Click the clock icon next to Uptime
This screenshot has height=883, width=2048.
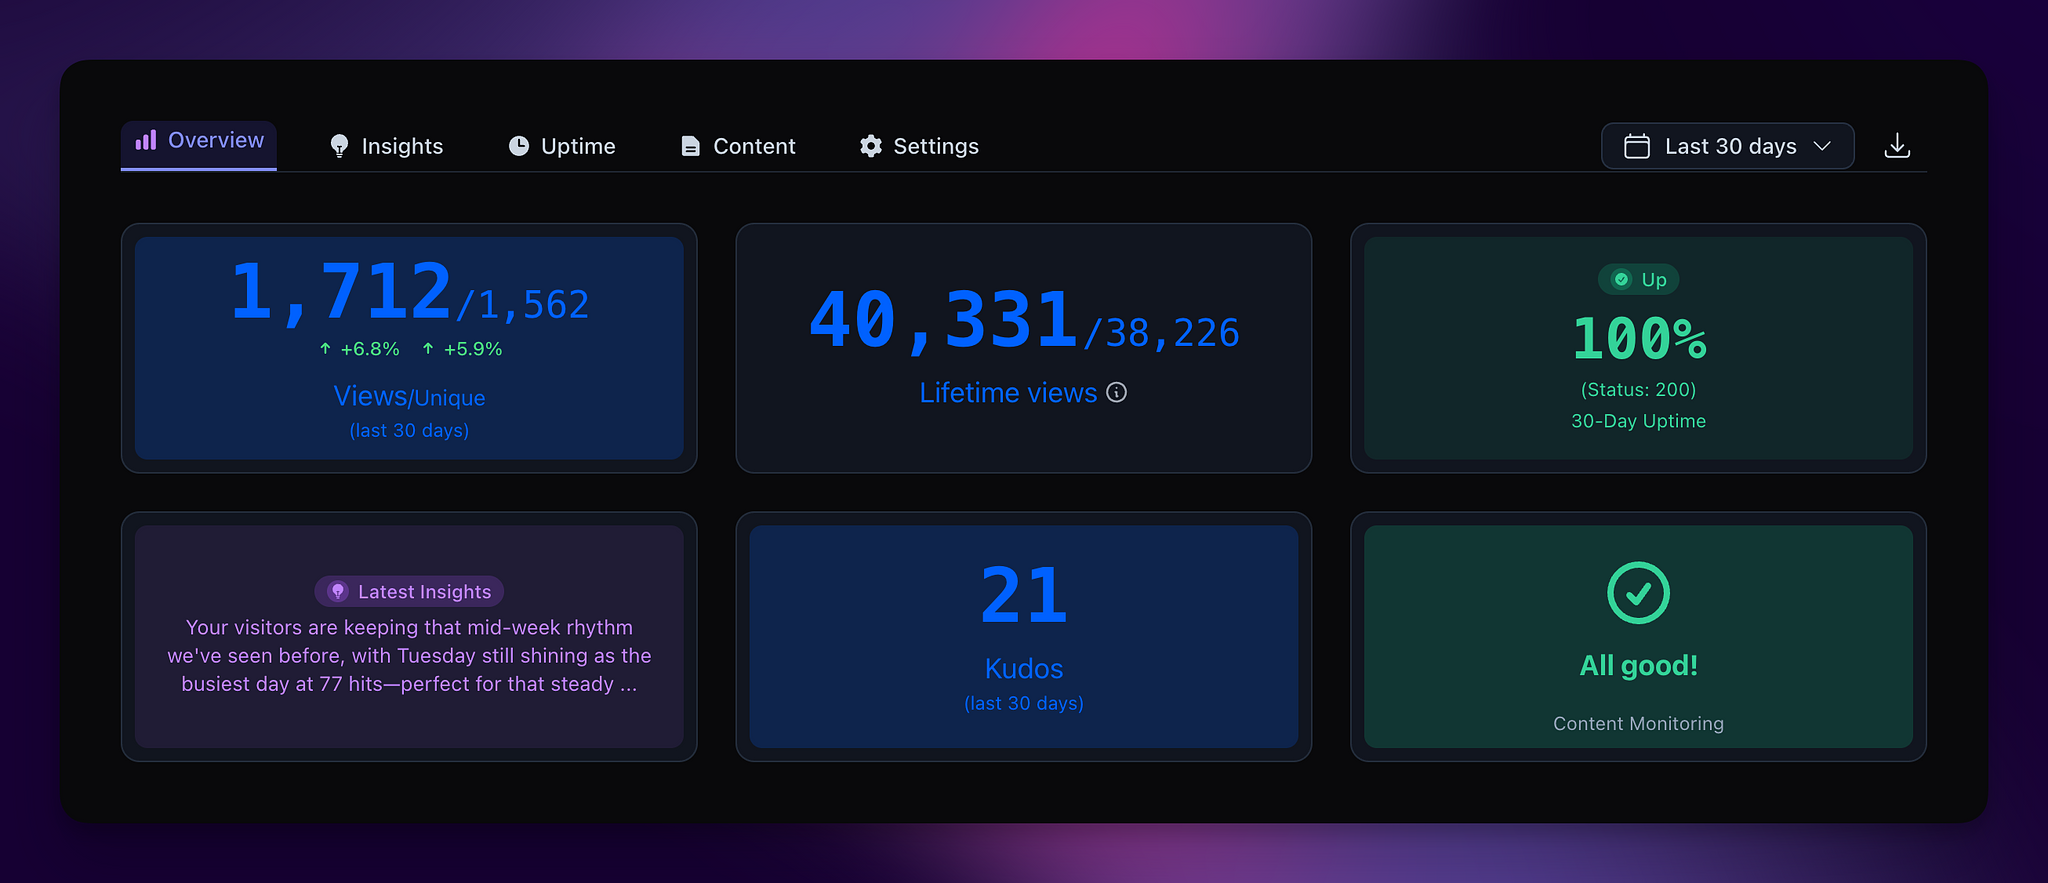[x=518, y=146]
